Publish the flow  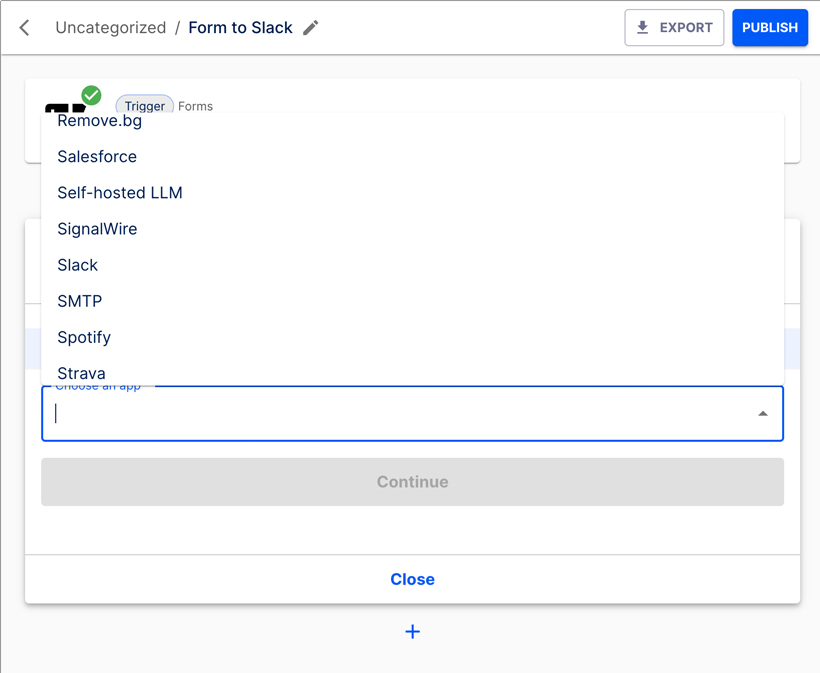click(x=770, y=28)
